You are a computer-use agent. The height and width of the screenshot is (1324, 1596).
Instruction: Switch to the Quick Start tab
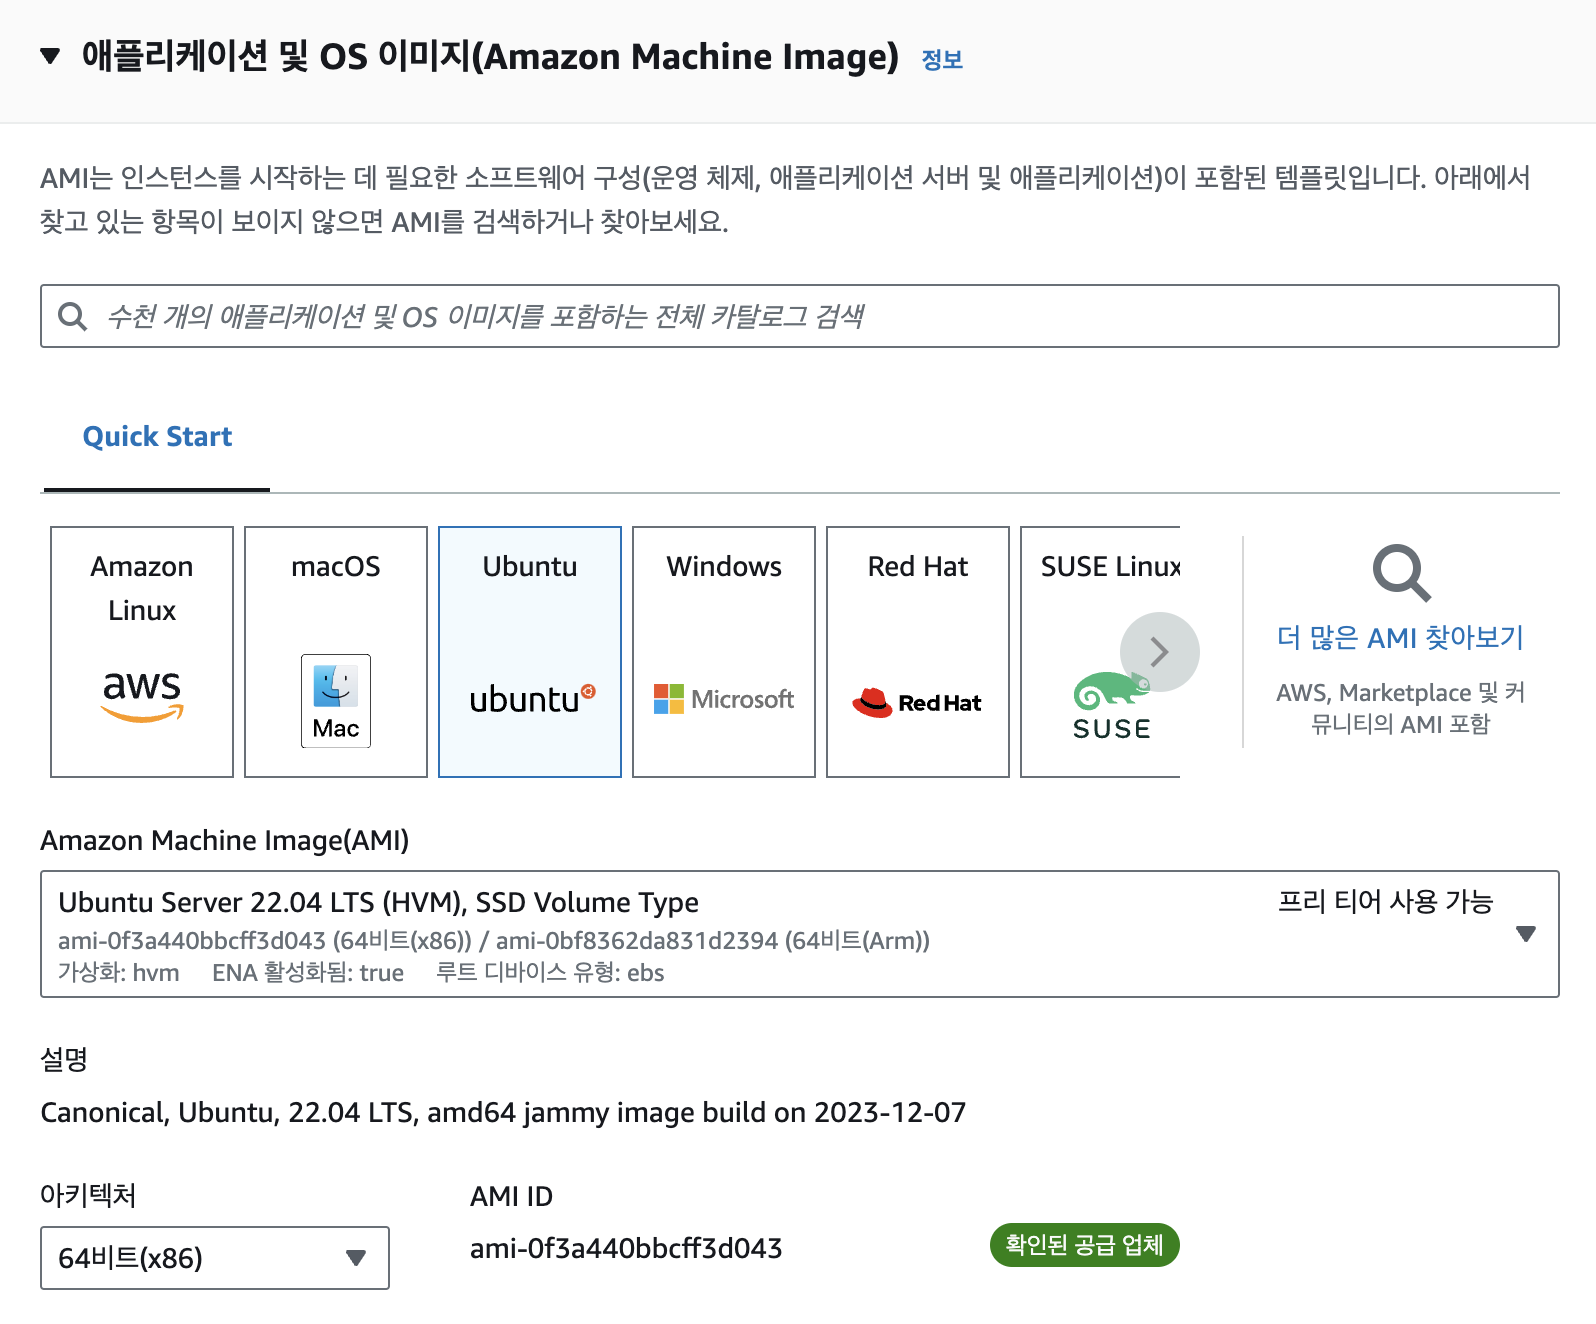[157, 437]
